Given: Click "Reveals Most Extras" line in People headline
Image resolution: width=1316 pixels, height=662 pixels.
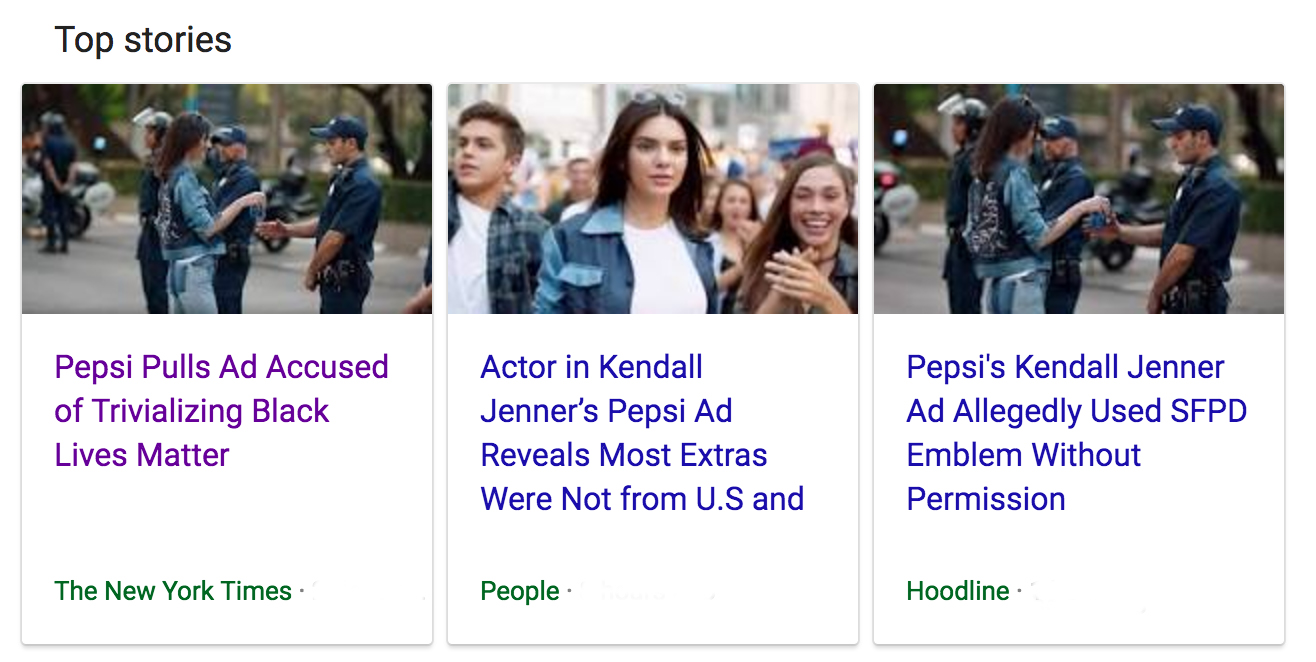Looking at the screenshot, I should [x=624, y=455].
